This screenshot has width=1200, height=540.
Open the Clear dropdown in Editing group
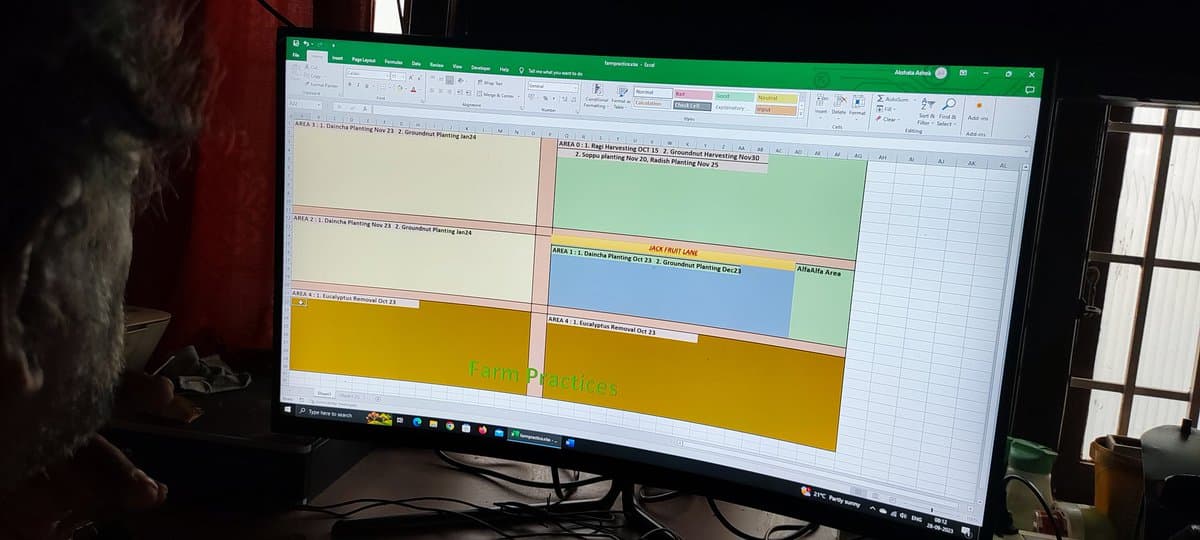(x=887, y=119)
